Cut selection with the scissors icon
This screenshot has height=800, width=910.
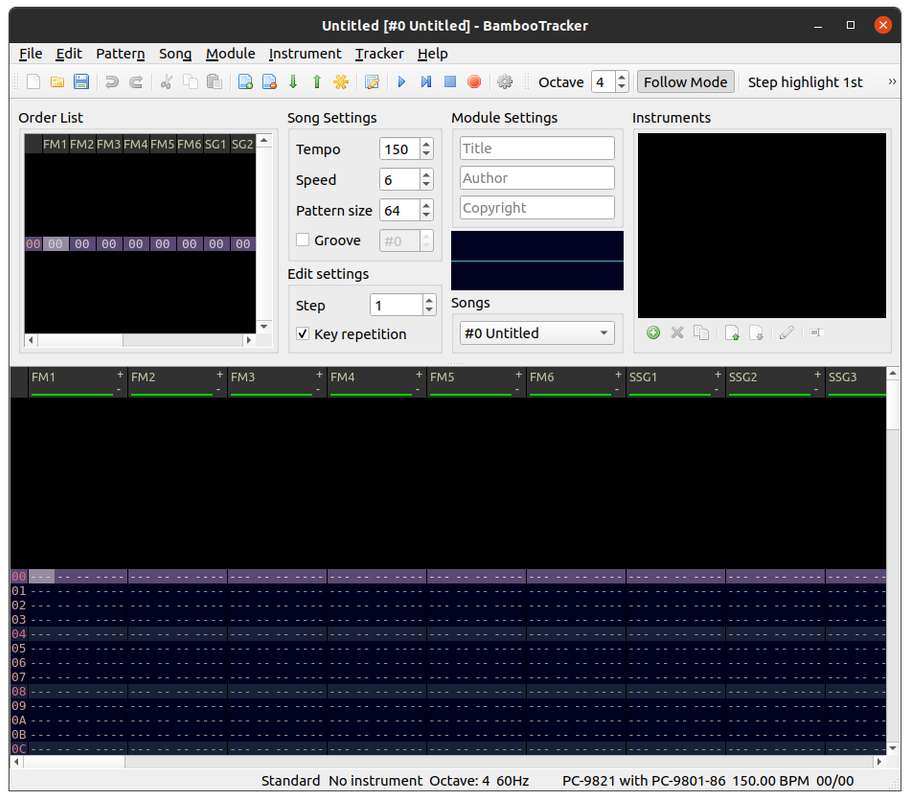167,82
